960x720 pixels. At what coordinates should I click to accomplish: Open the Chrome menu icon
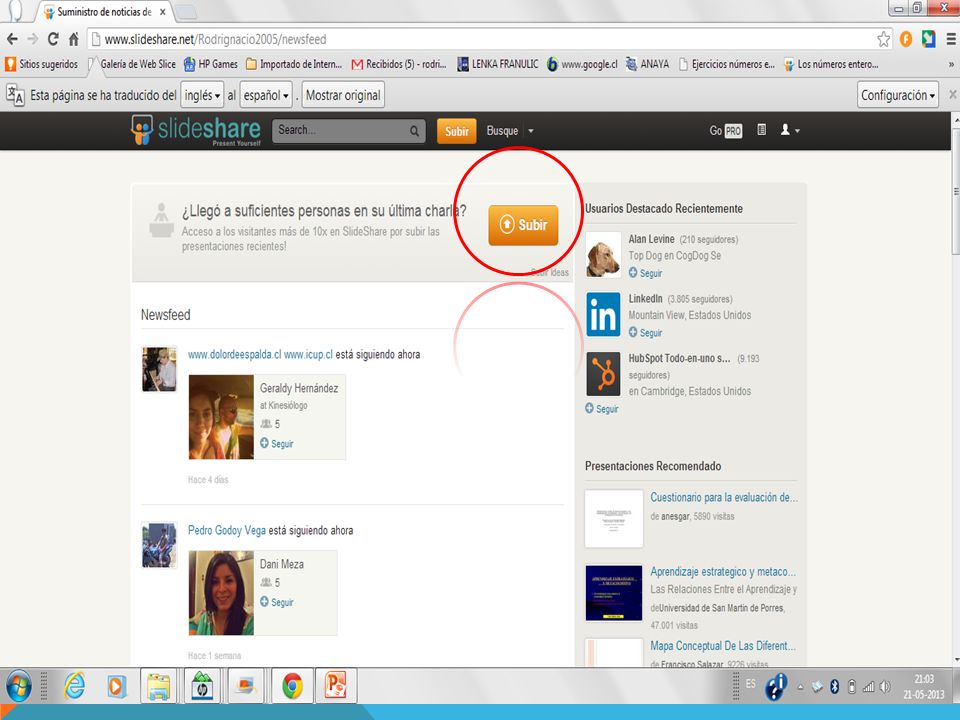tap(951, 39)
